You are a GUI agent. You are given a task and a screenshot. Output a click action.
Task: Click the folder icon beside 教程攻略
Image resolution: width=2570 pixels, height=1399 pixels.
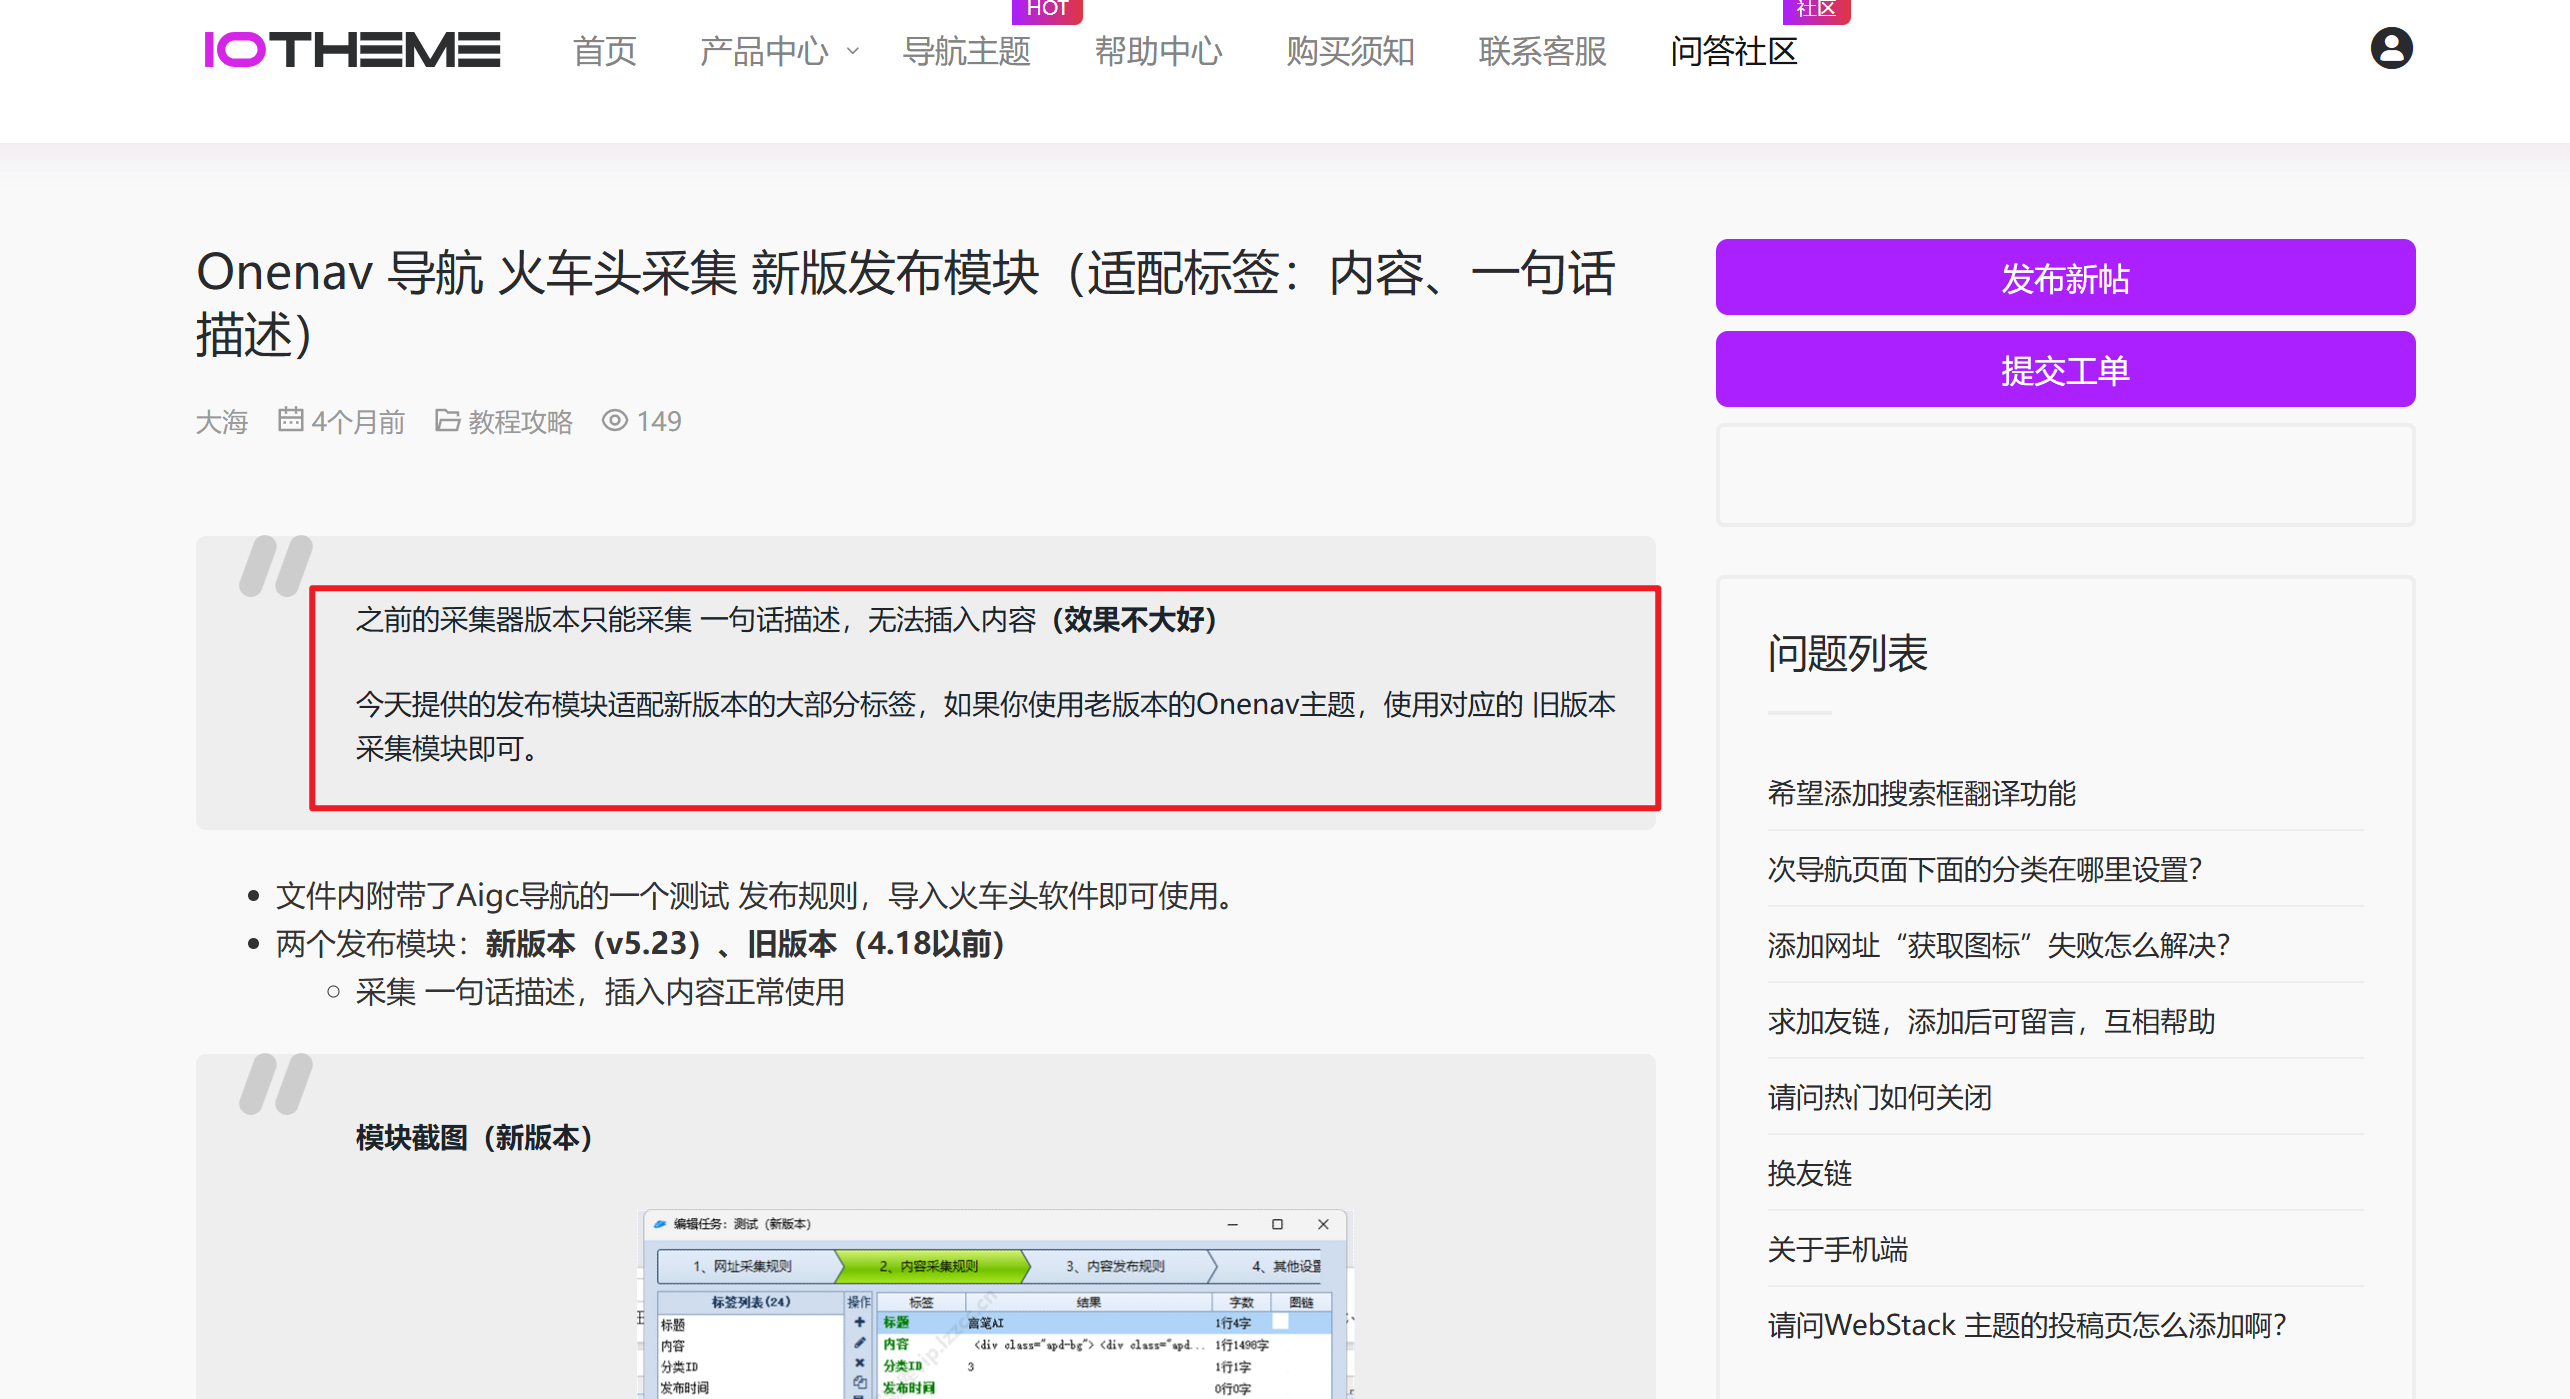(x=447, y=420)
